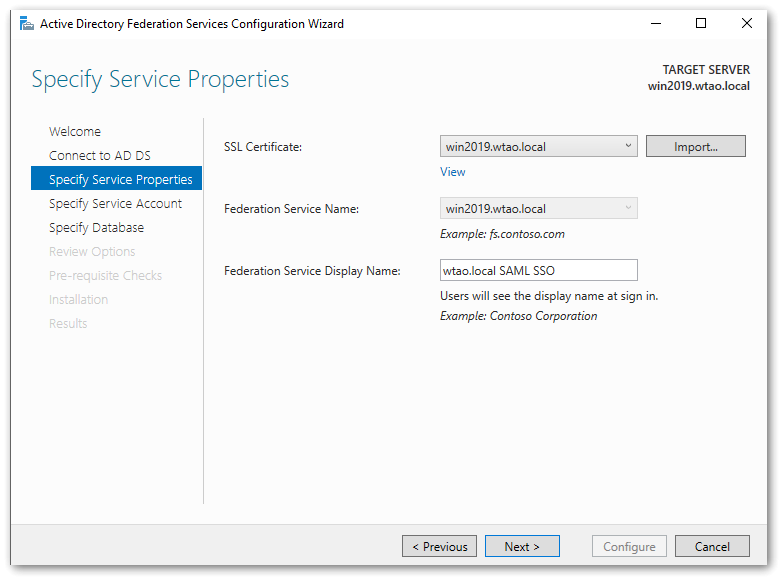Image resolution: width=780 pixels, height=578 pixels.
Task: Click the Results step in sidebar
Action: click(x=68, y=324)
